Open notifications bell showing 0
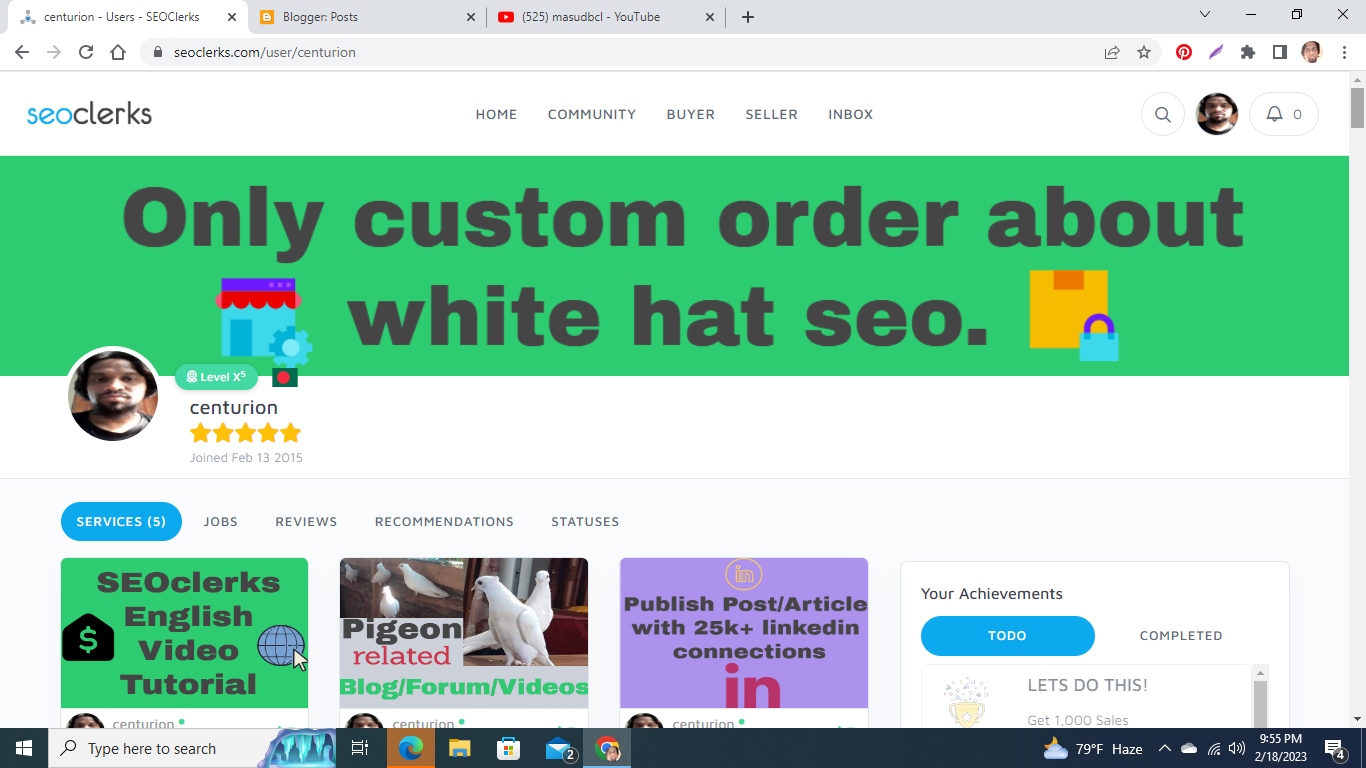 pyautogui.click(x=1284, y=114)
